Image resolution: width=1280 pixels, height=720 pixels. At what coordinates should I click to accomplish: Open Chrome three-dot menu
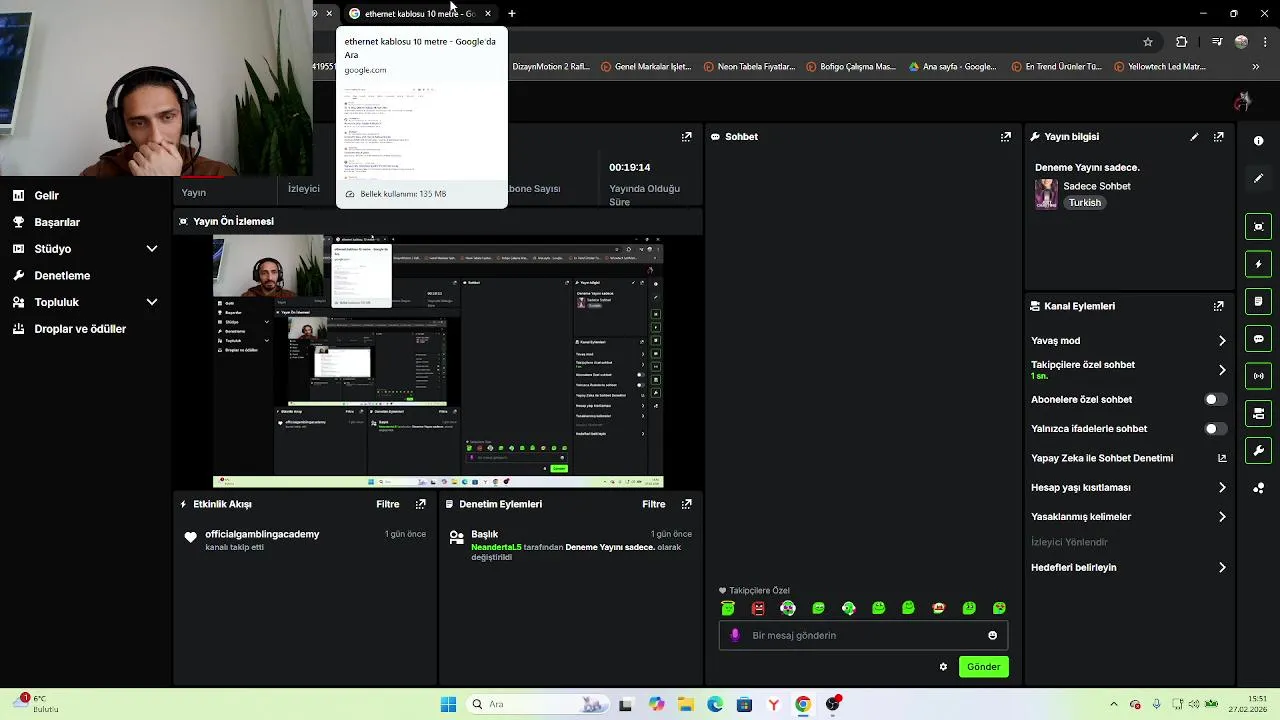coord(1263,42)
